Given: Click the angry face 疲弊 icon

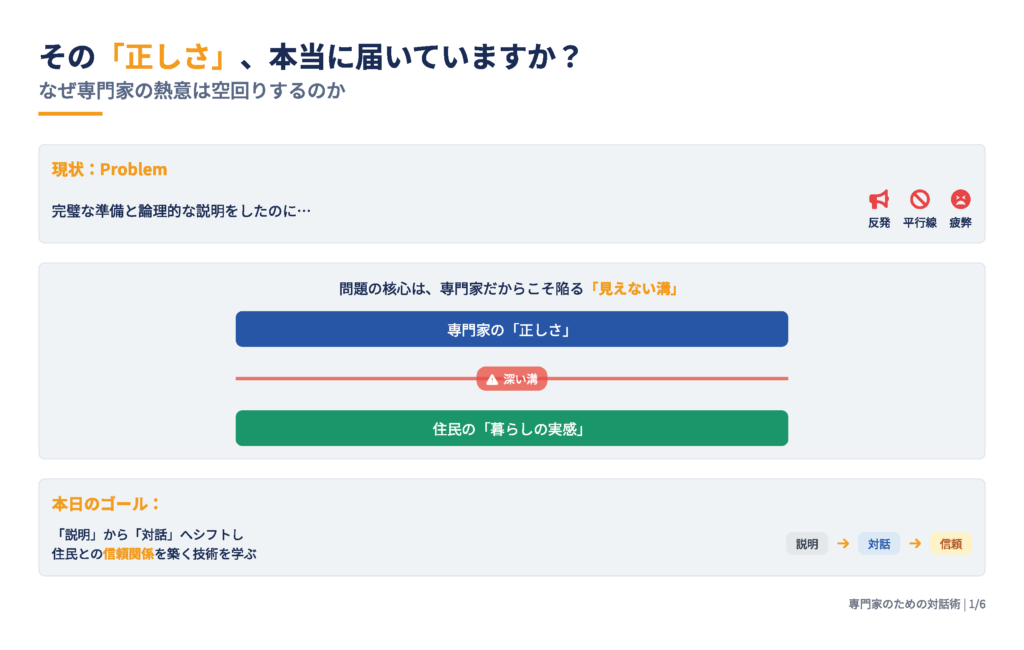Looking at the screenshot, I should (x=960, y=199).
